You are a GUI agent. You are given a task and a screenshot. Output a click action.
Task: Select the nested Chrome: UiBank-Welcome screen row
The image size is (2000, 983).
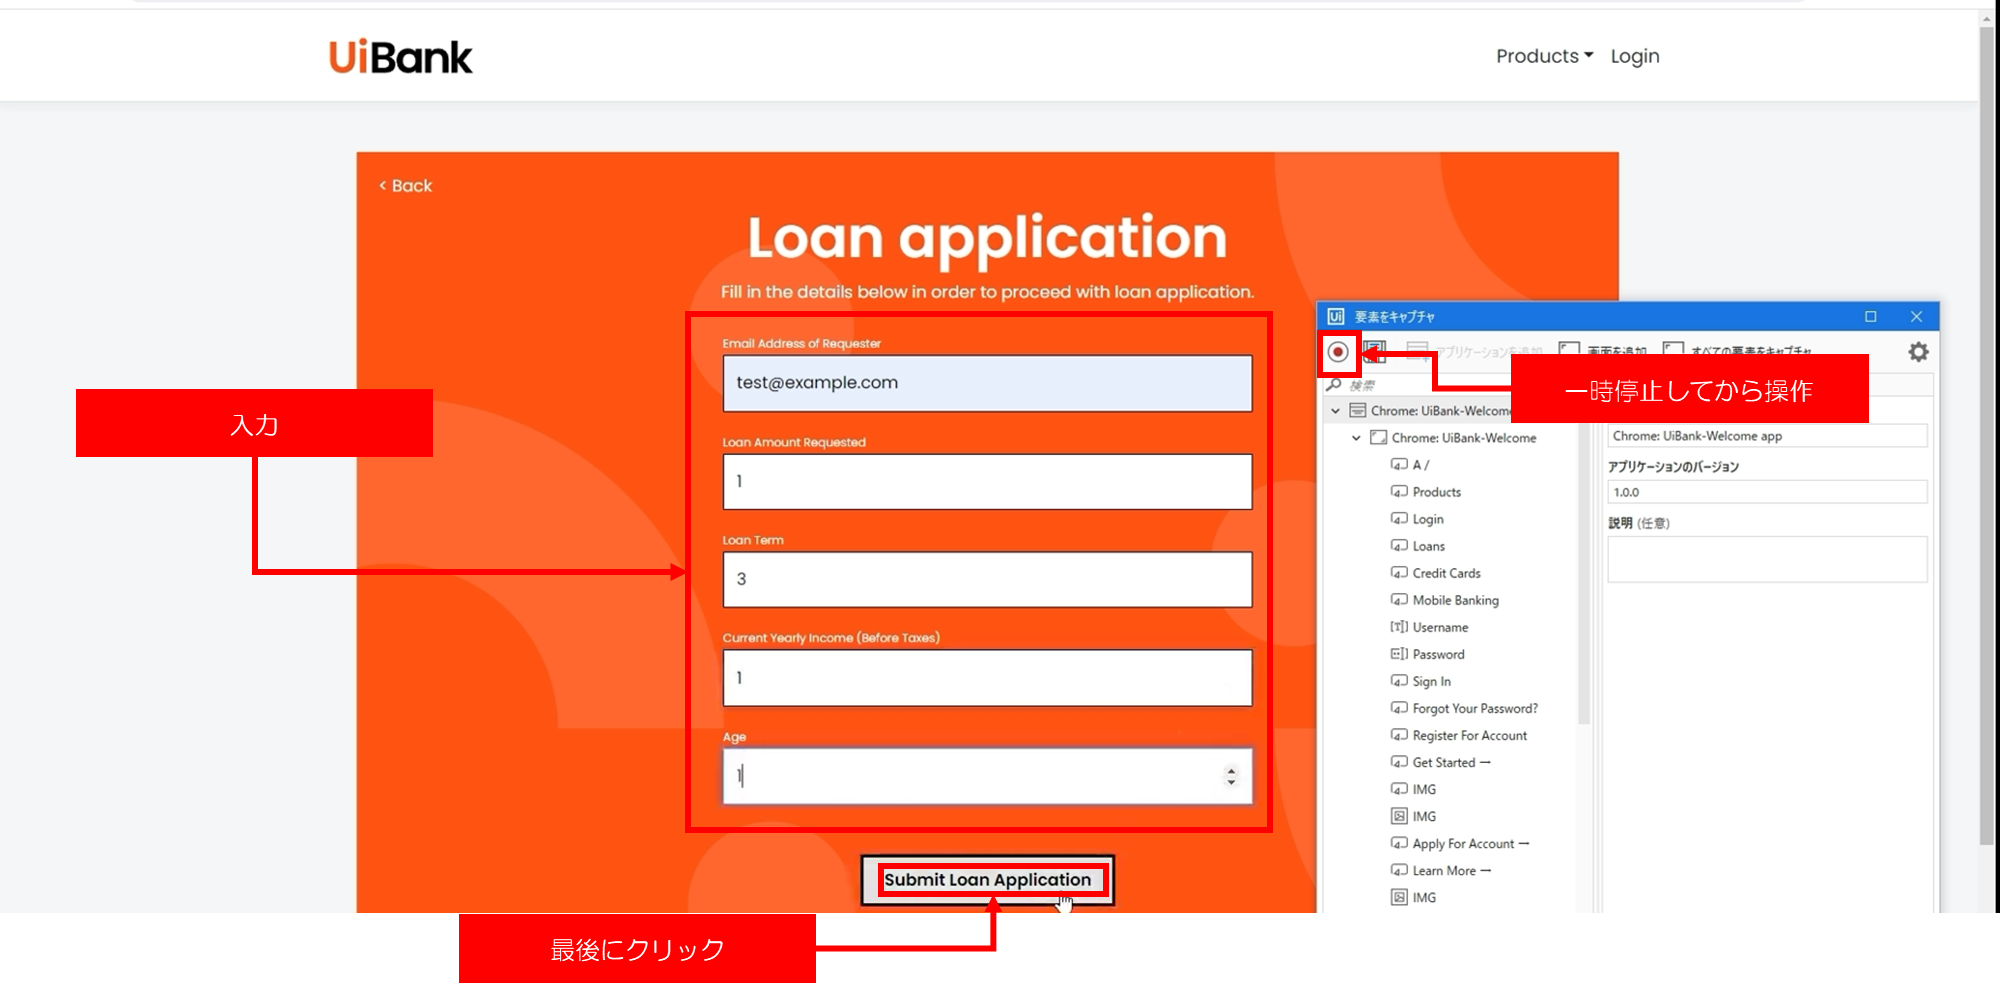[x=1463, y=438]
